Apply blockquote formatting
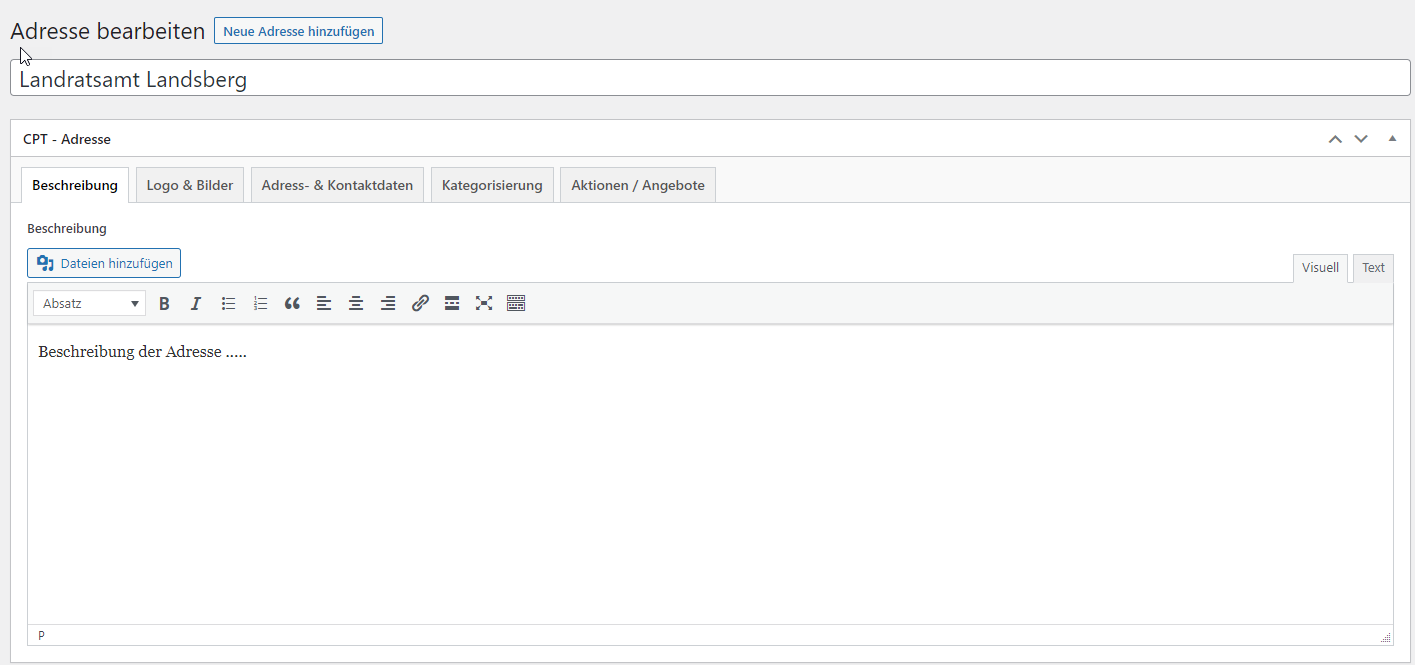 click(292, 303)
